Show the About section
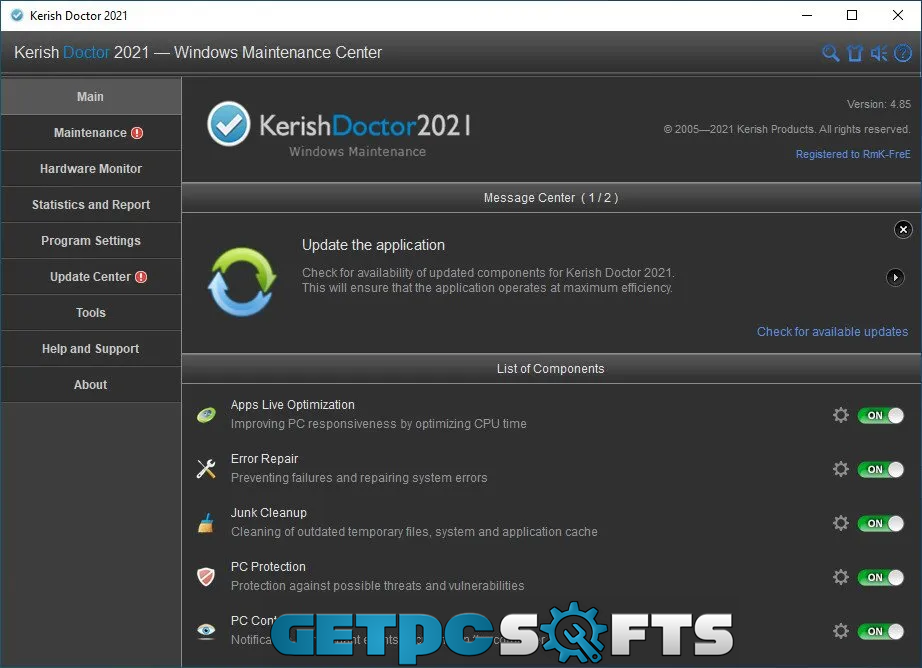The height and width of the screenshot is (668, 922). click(x=91, y=385)
